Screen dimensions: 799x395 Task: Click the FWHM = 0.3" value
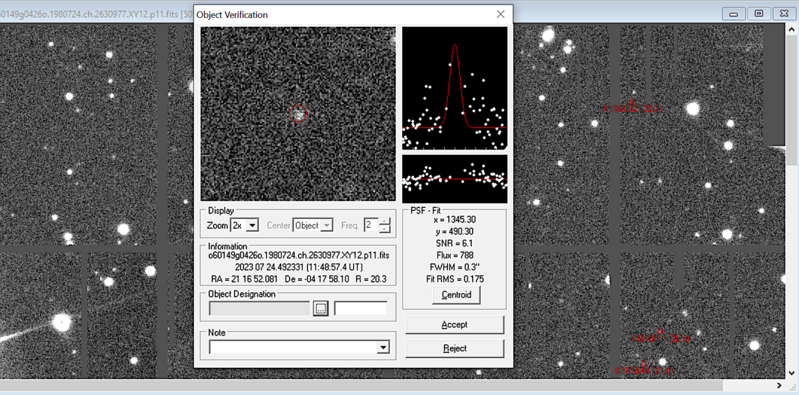(455, 267)
